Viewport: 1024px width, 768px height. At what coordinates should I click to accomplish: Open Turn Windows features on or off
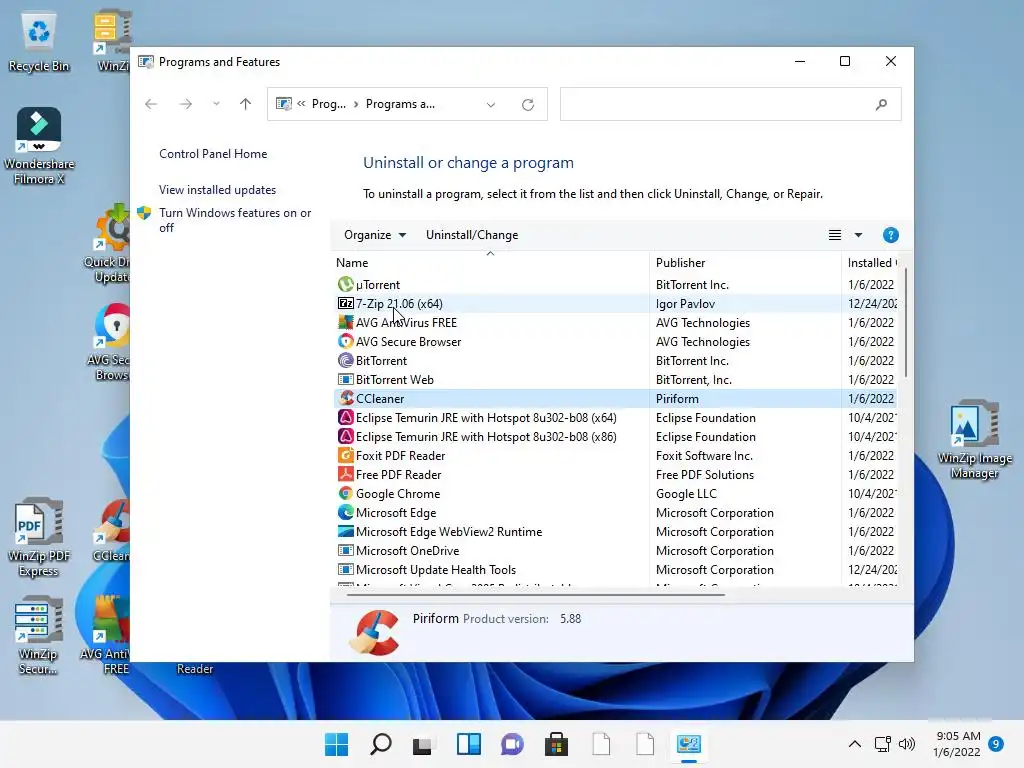[235, 220]
